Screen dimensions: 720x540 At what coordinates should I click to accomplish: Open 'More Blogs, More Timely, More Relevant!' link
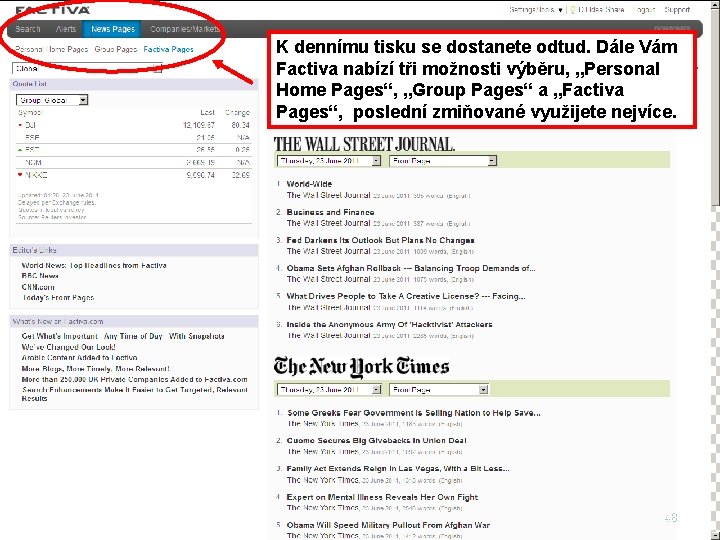[96, 369]
